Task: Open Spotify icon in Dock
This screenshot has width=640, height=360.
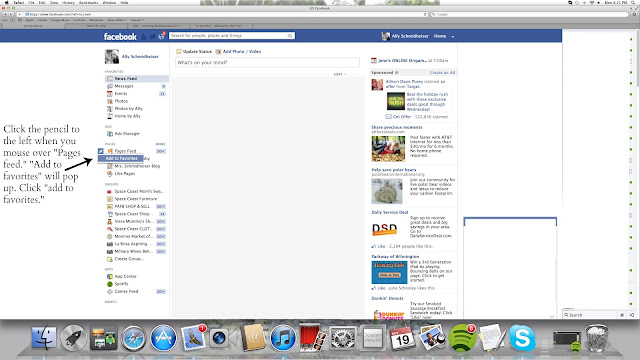Action: [x=462, y=338]
